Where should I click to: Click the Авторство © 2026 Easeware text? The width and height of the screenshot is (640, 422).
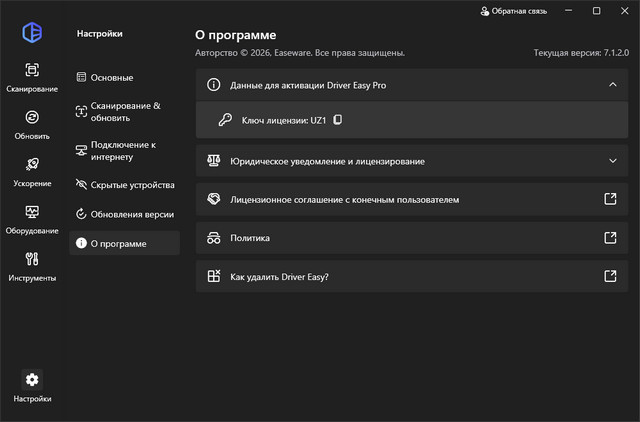click(300, 53)
